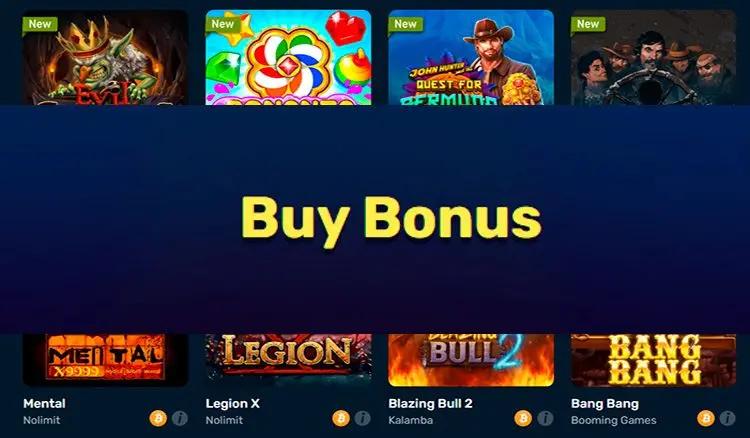Open the candy Bonanza game thumbnail
This screenshot has width=750, height=438.
tap(288, 57)
